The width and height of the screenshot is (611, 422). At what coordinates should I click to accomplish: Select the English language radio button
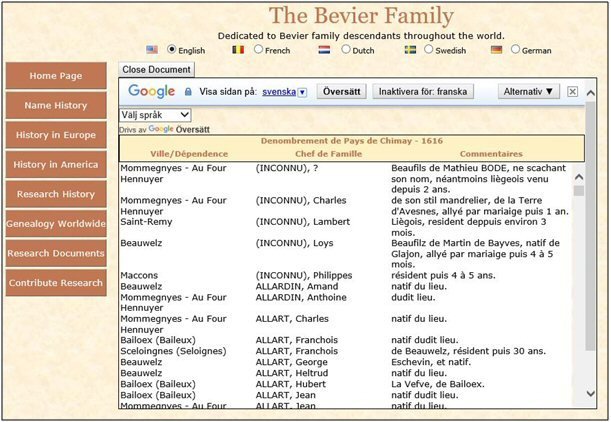tap(171, 49)
